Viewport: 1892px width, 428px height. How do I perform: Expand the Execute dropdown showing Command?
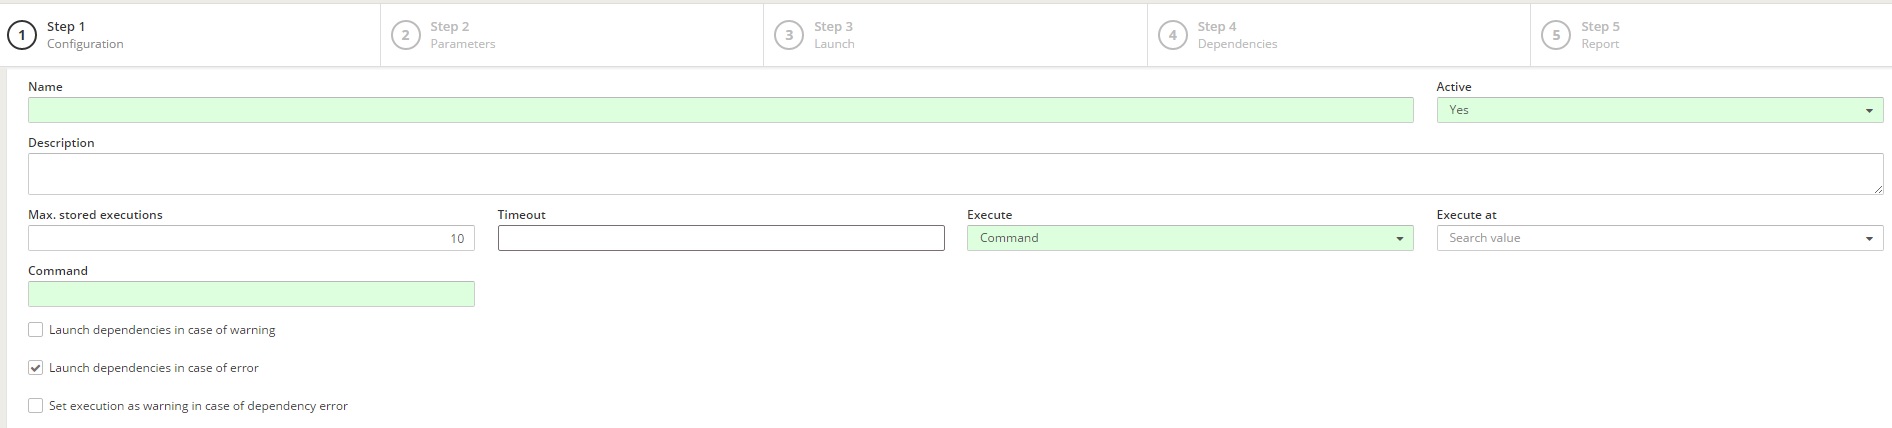[x=1190, y=238]
